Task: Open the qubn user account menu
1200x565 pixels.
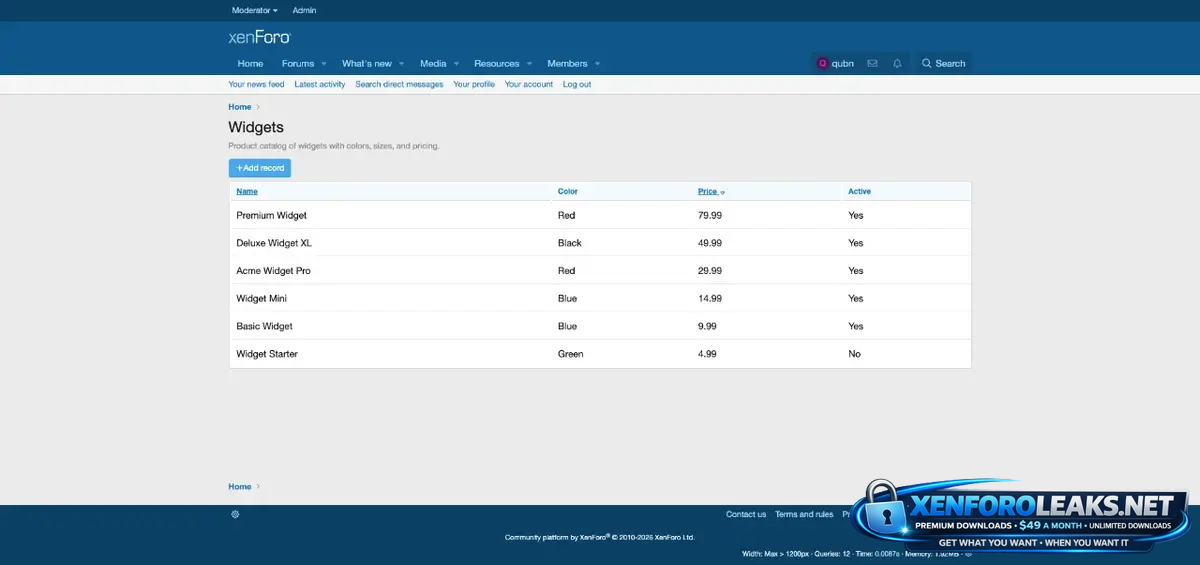Action: 836,63
